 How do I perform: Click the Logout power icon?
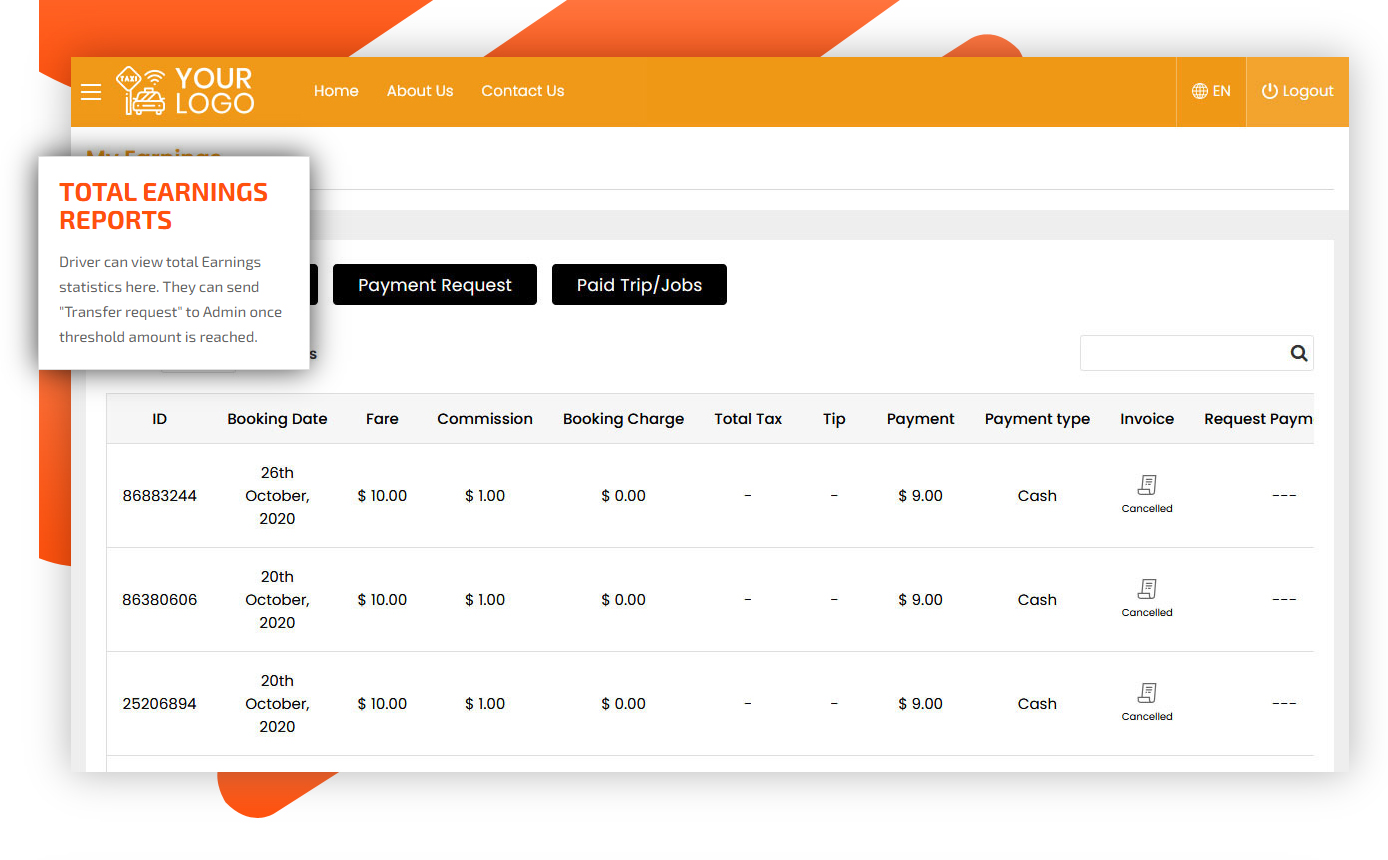[1270, 91]
